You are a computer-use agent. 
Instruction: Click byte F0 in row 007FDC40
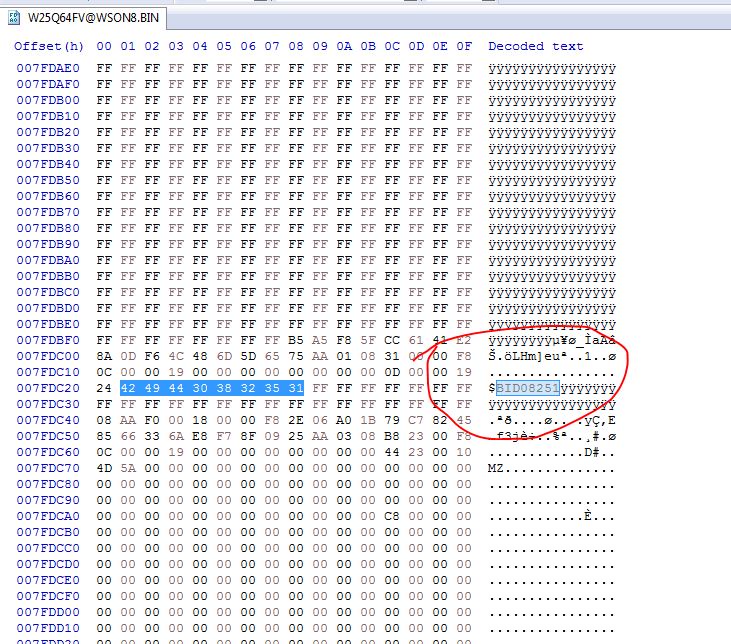(x=152, y=420)
